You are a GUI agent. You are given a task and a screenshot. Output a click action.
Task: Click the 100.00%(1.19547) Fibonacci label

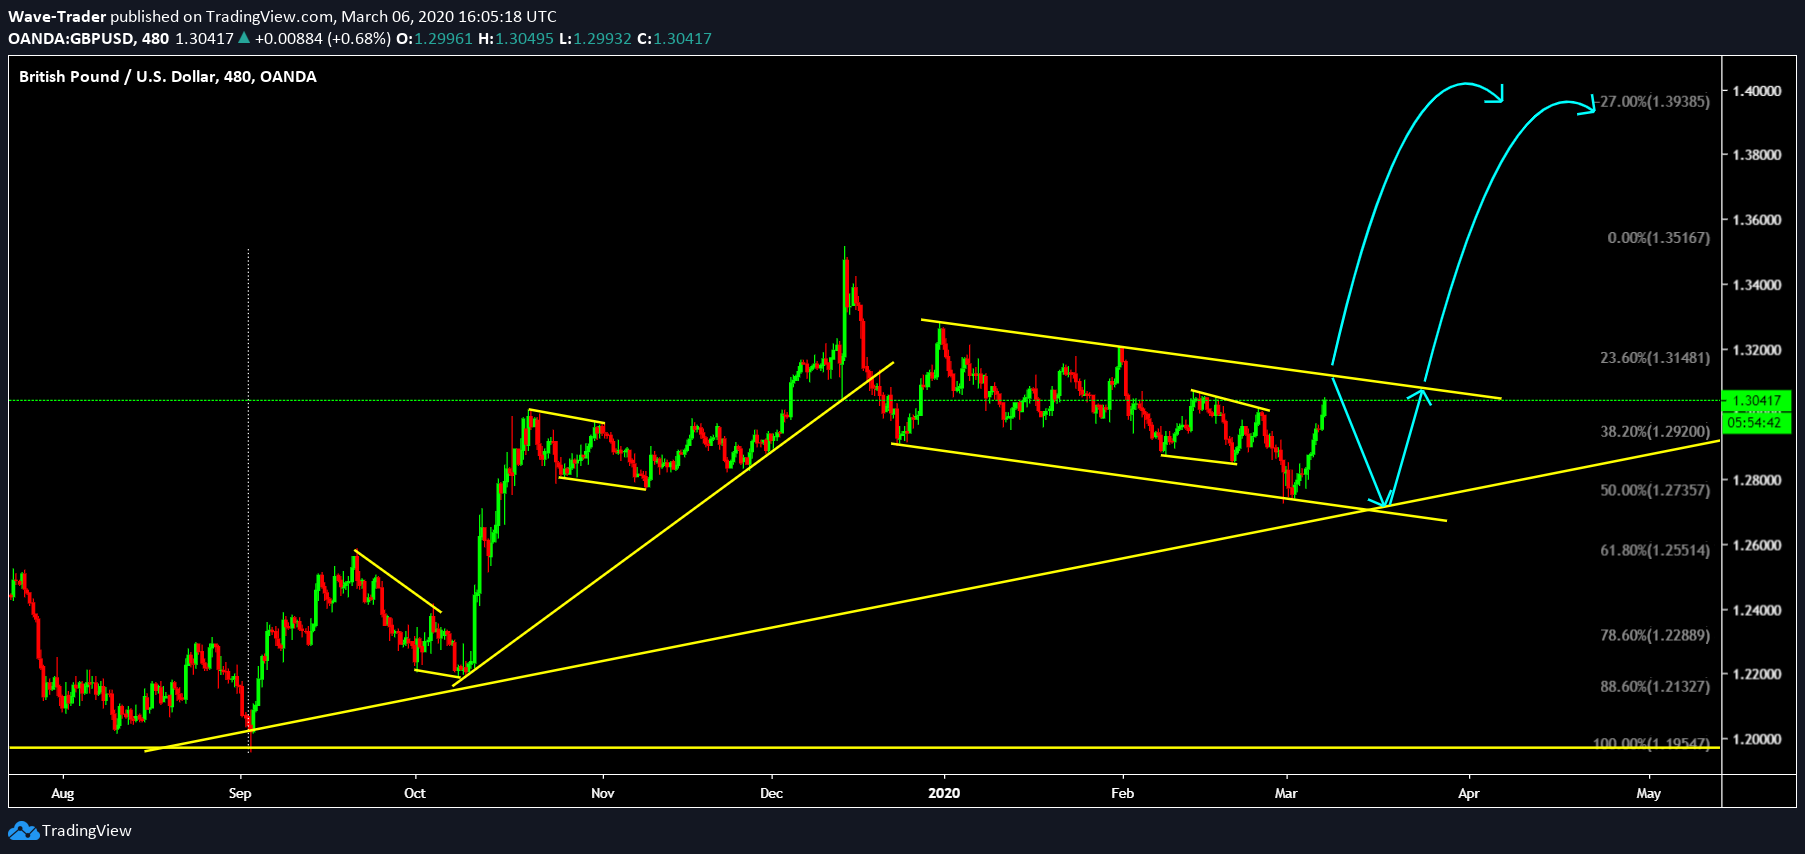[1651, 744]
